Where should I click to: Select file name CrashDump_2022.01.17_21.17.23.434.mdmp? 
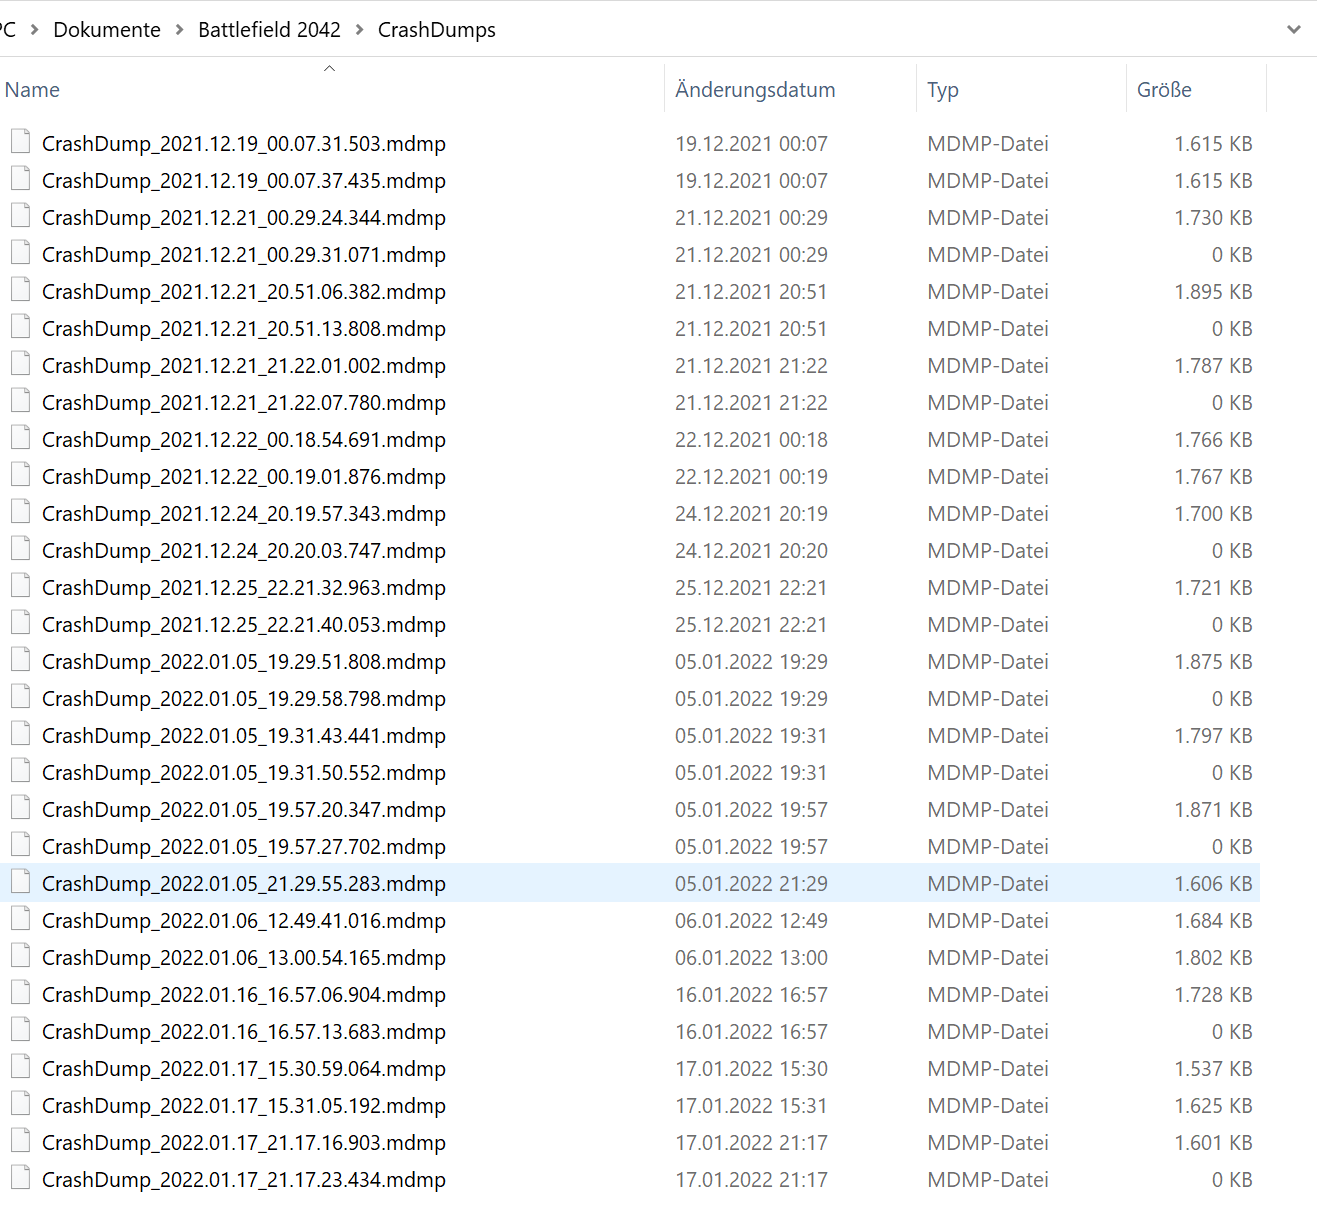coord(244,1179)
